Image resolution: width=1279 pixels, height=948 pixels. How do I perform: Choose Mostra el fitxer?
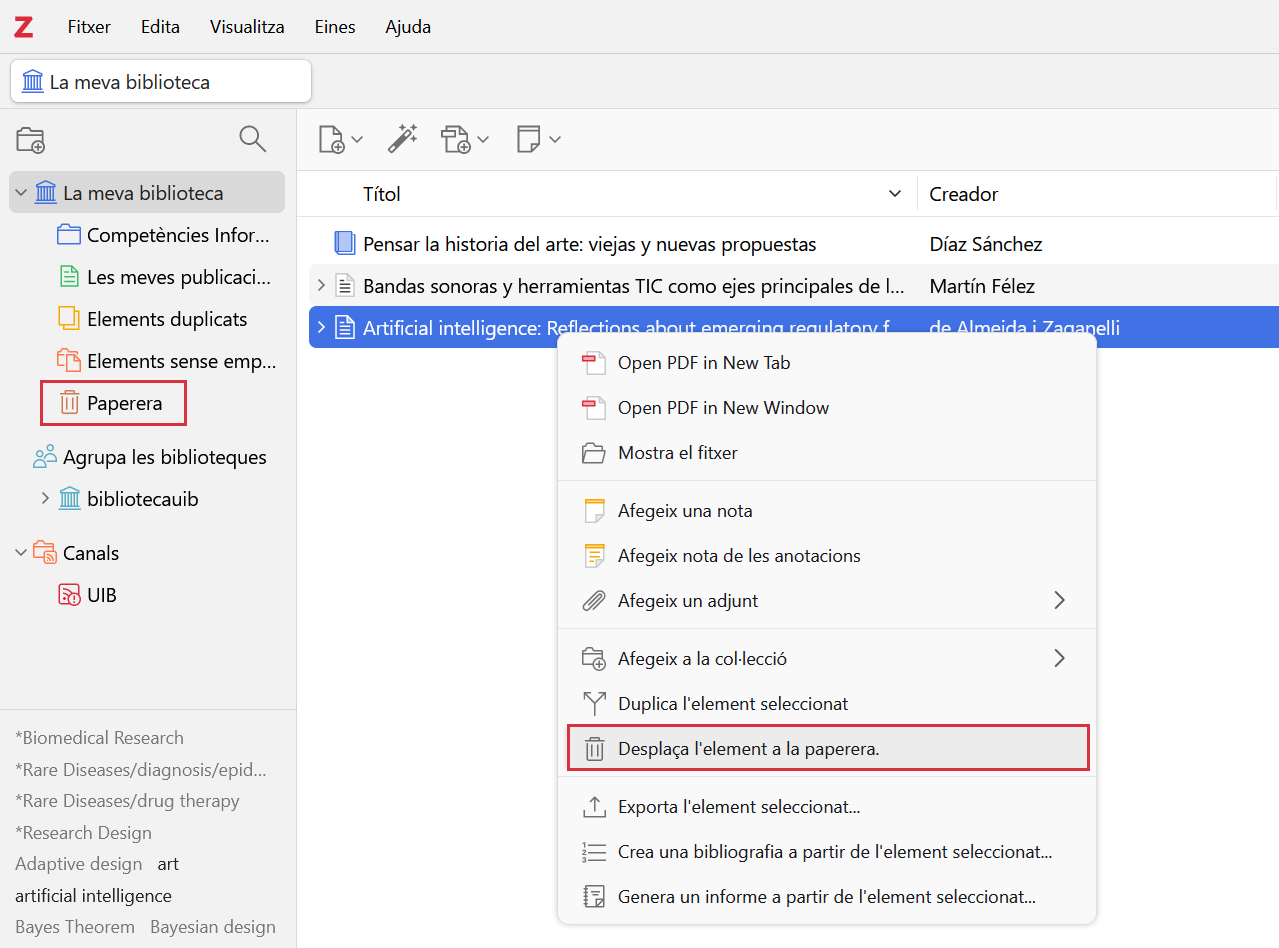click(826, 452)
